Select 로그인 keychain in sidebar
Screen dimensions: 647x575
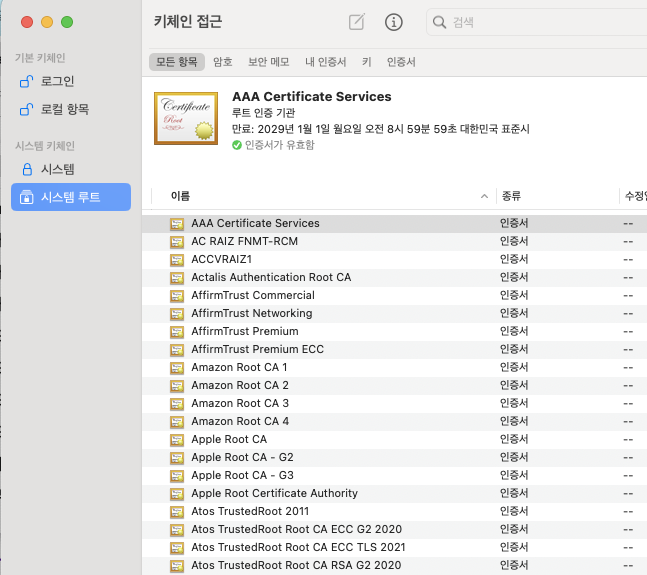[71, 81]
